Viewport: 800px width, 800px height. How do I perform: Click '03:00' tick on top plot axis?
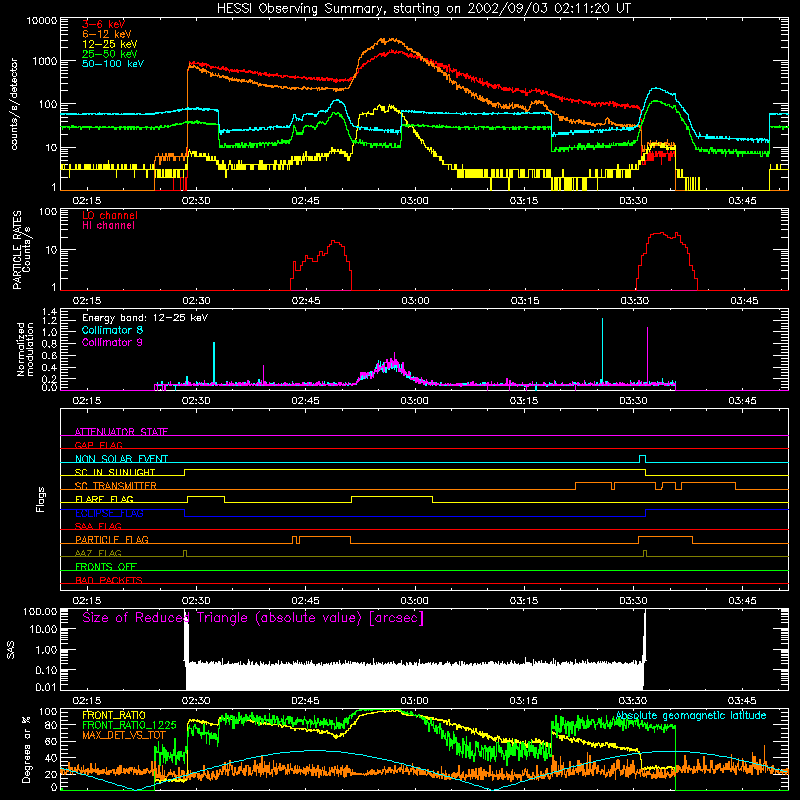(x=414, y=201)
